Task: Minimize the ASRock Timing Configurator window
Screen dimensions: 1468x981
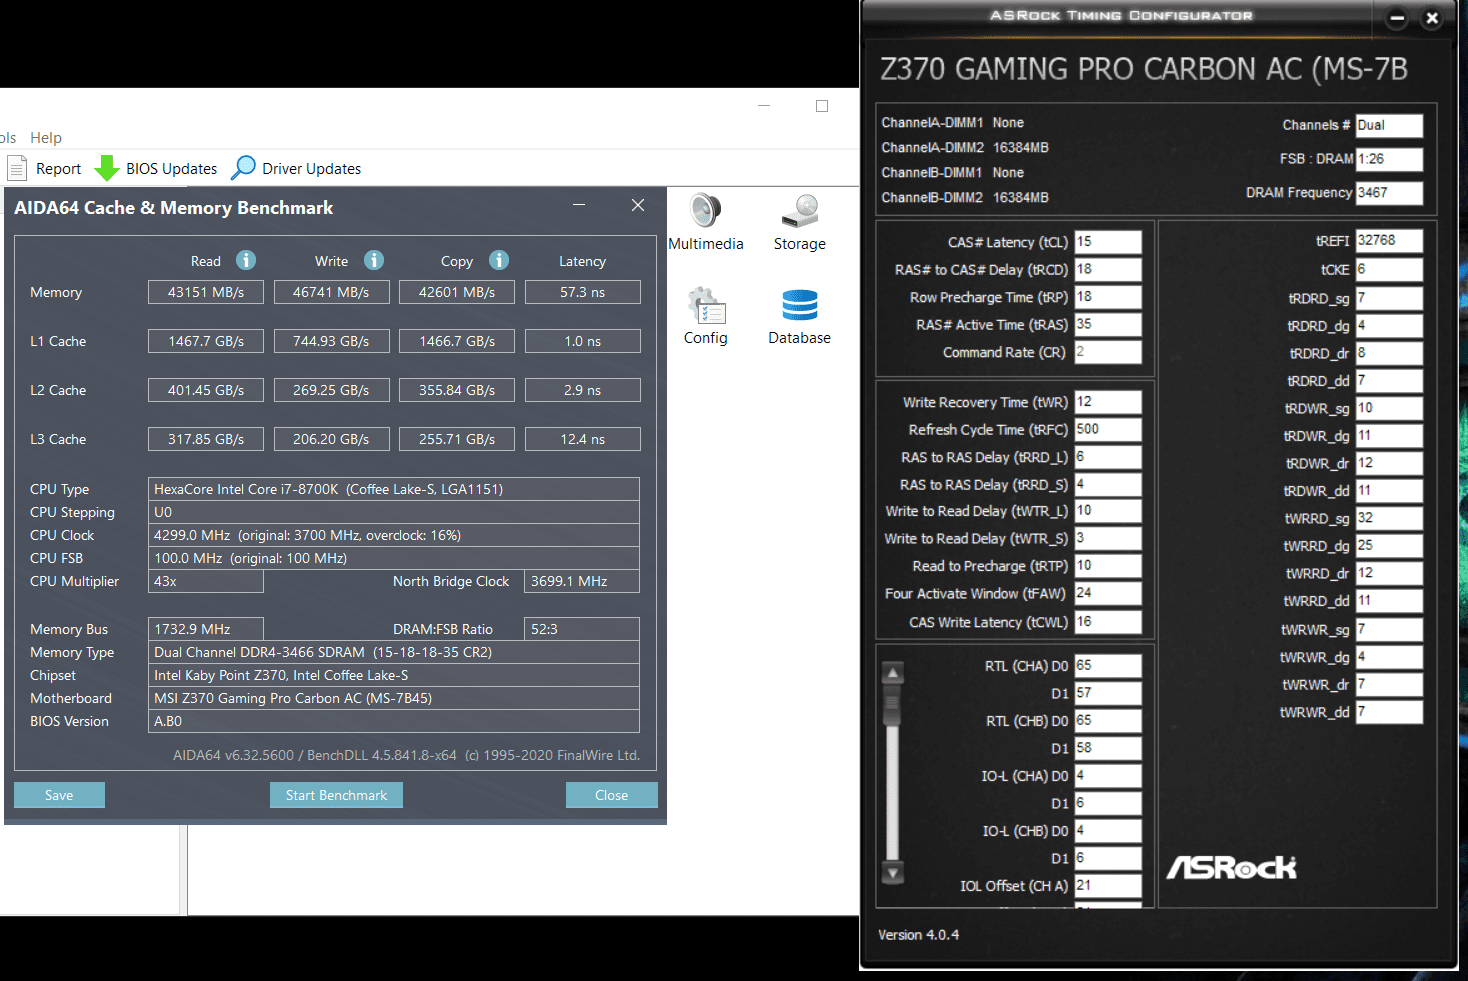Action: (x=1397, y=18)
